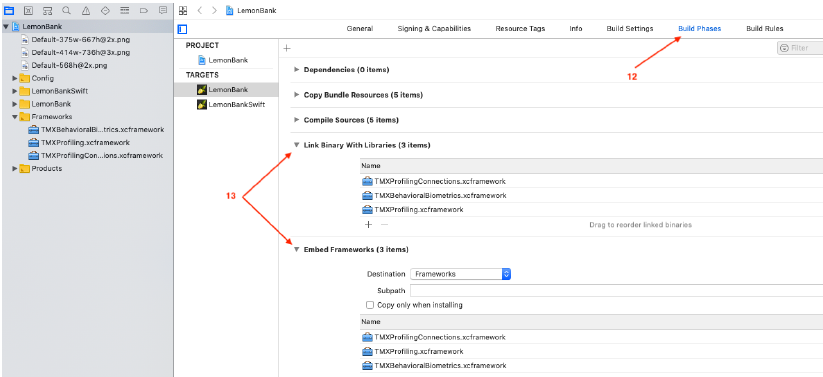823x377 pixels.
Task: Expand the LemonBankSwift folder
Action: (x=15, y=91)
